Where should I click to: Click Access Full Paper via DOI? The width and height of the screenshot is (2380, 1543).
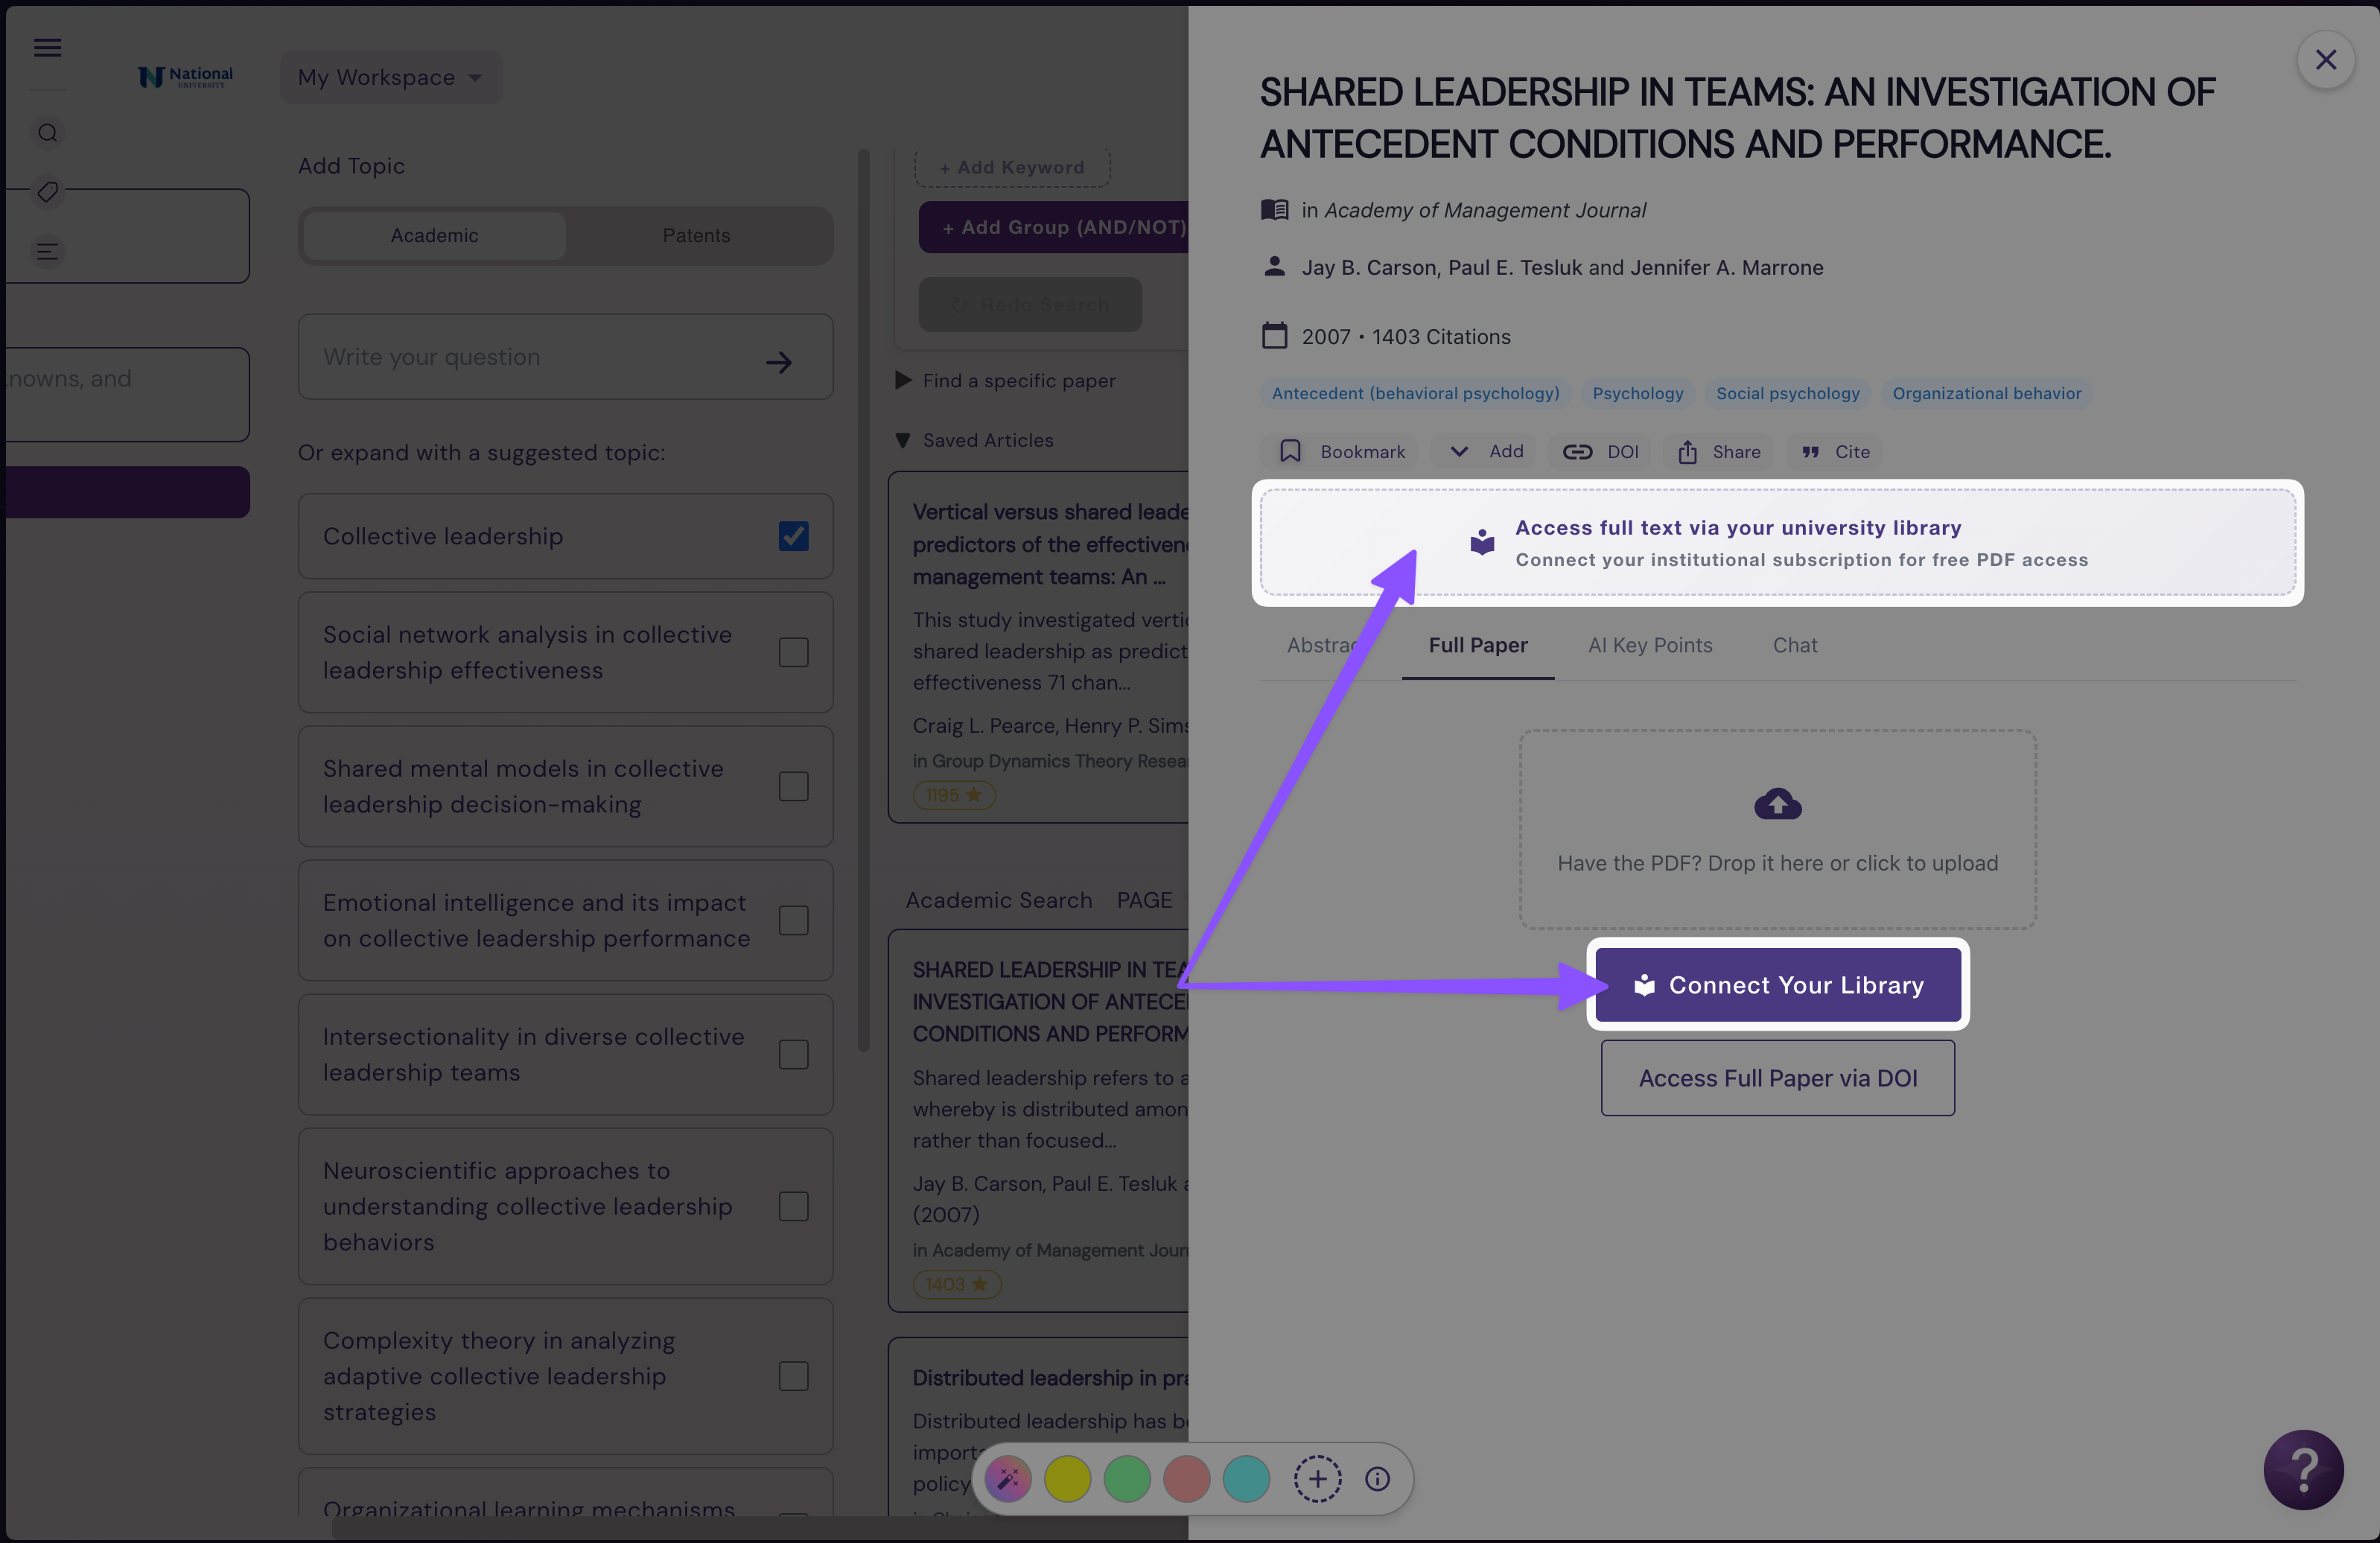click(x=1777, y=1078)
